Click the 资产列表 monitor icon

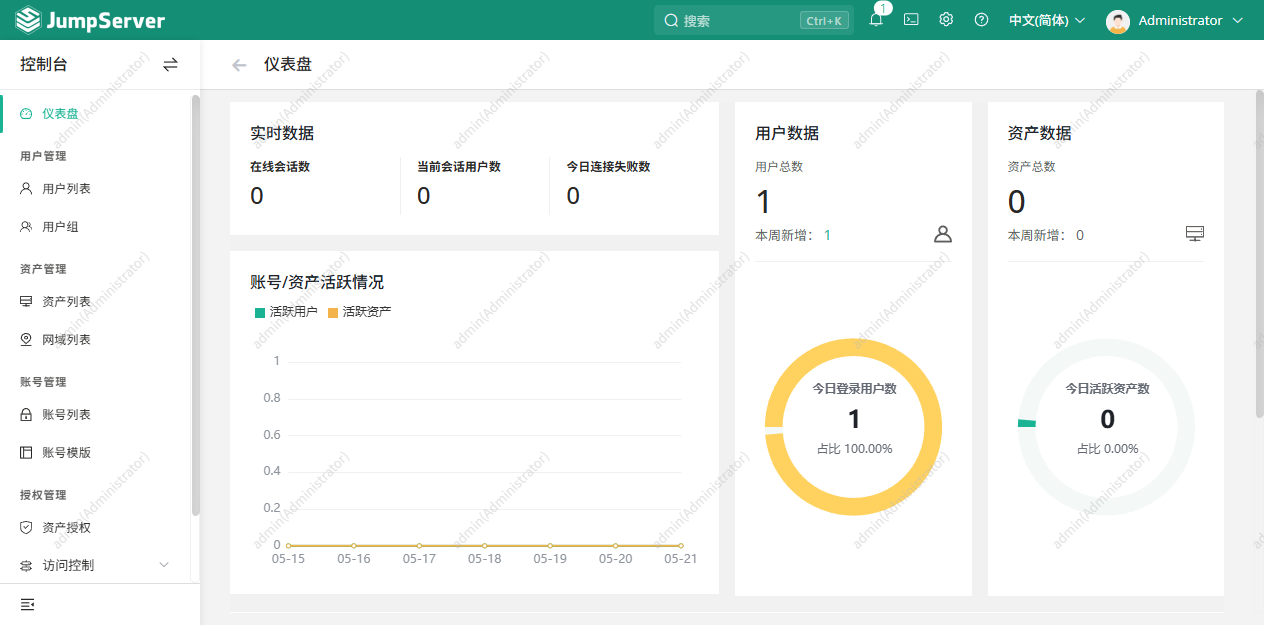26,301
